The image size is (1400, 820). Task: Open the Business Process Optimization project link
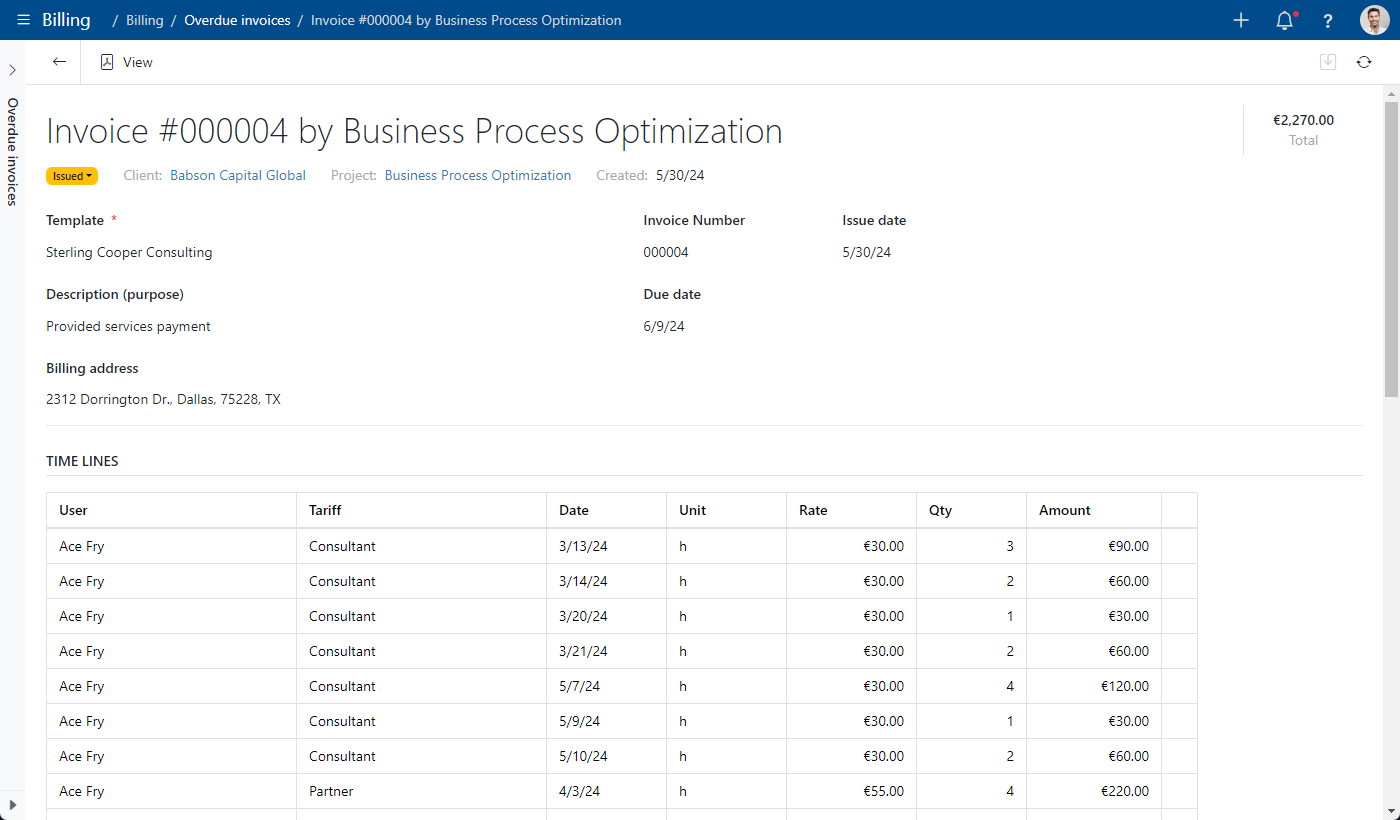click(x=478, y=175)
